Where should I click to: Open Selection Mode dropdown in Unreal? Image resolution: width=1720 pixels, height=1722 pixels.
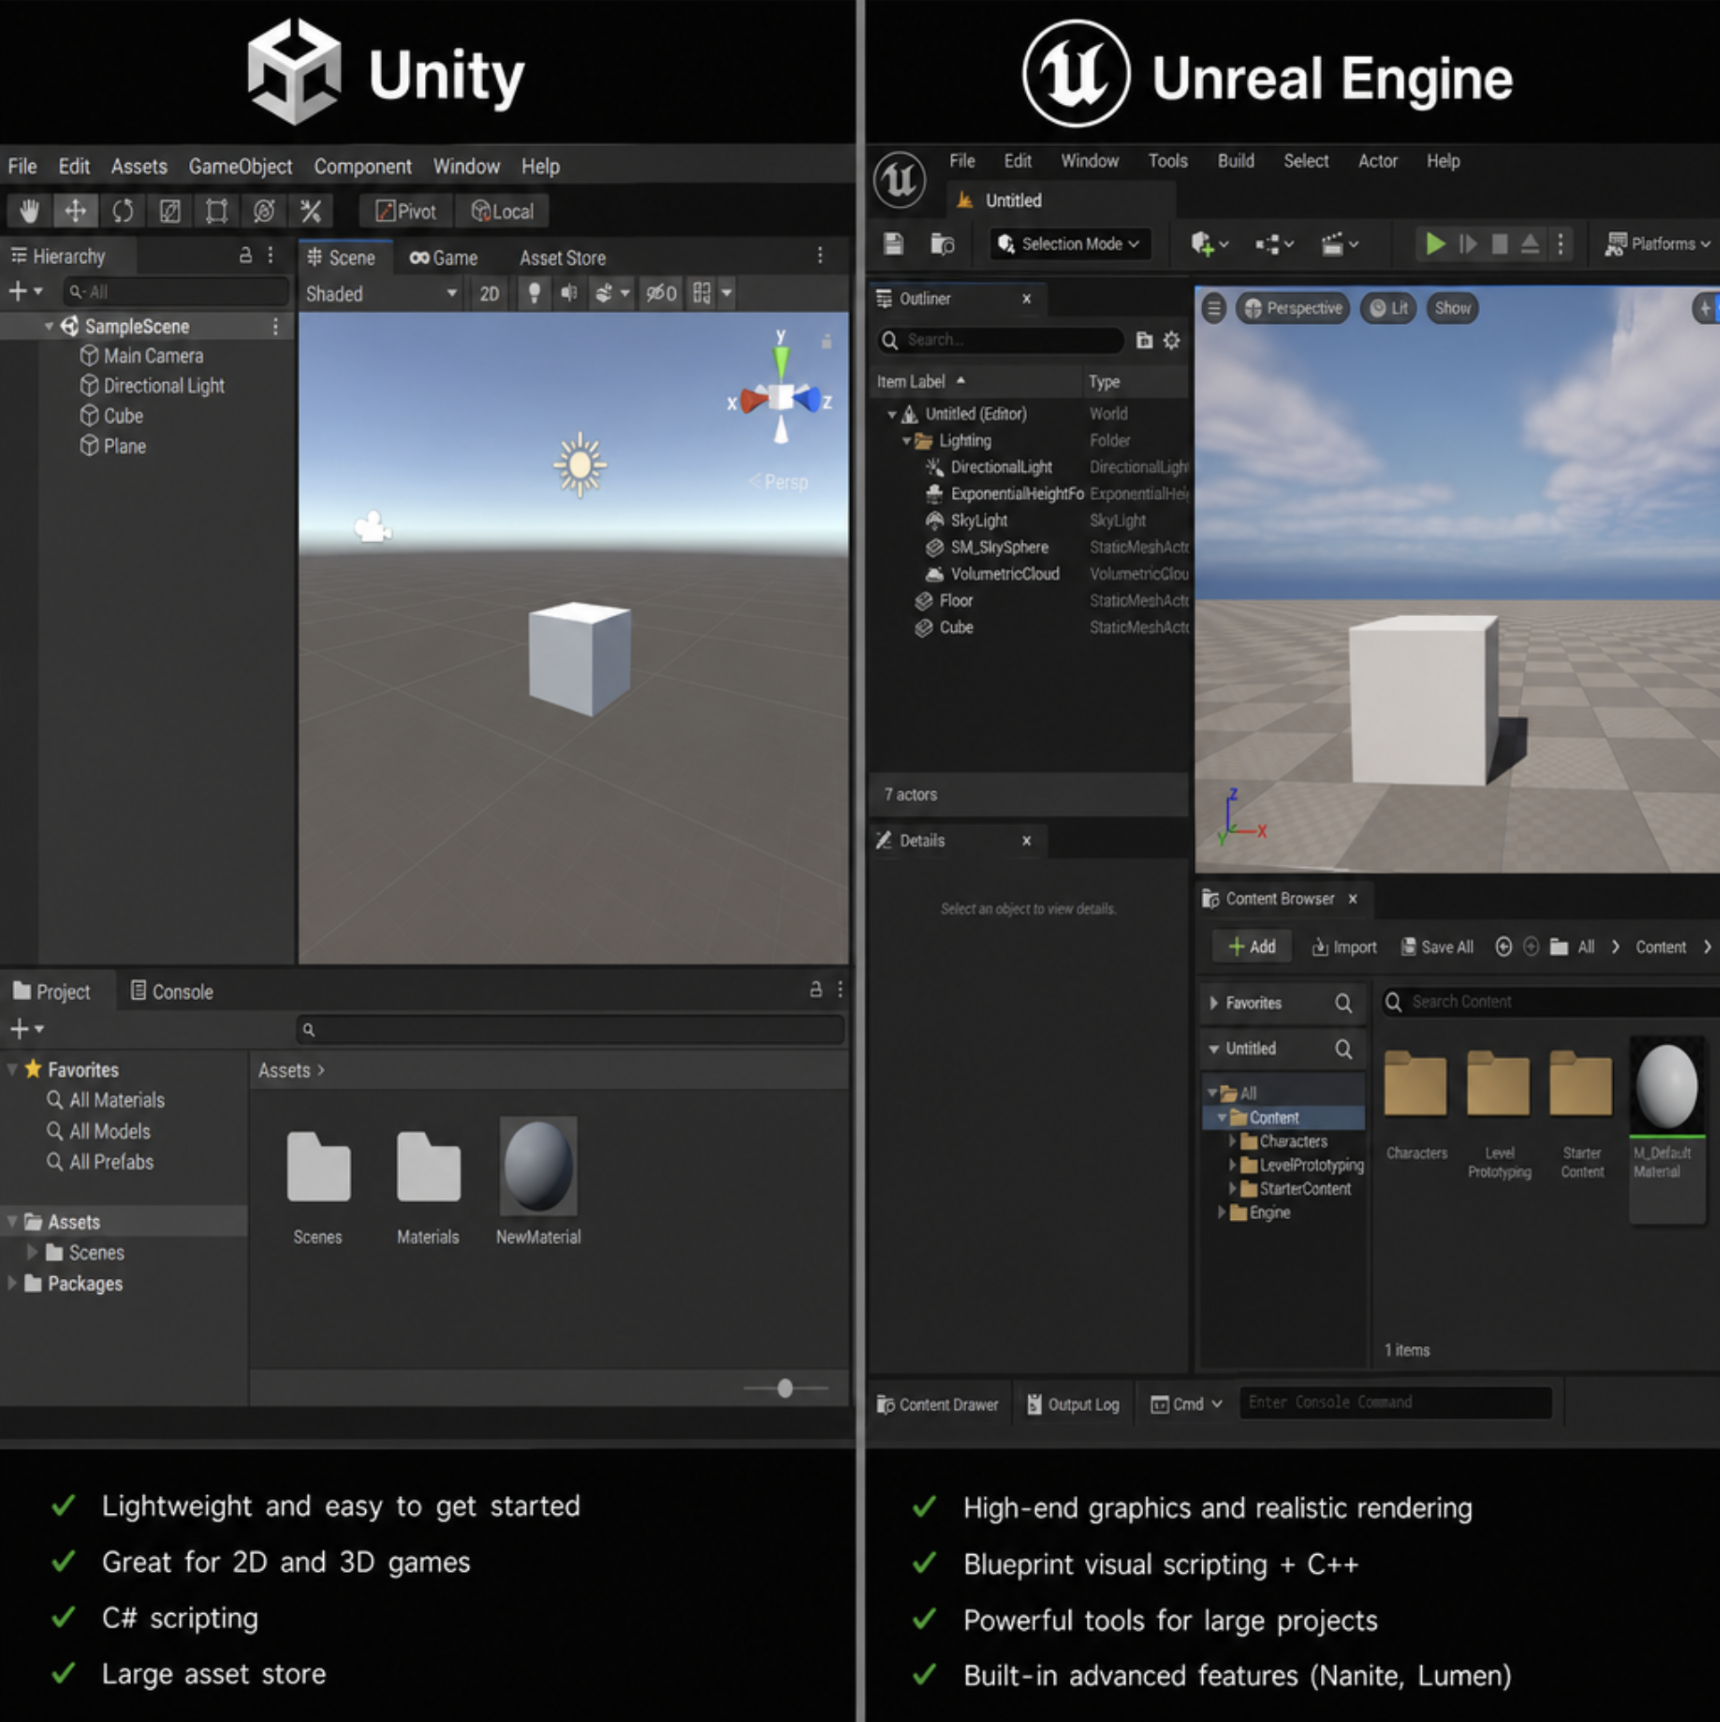pos(1069,244)
